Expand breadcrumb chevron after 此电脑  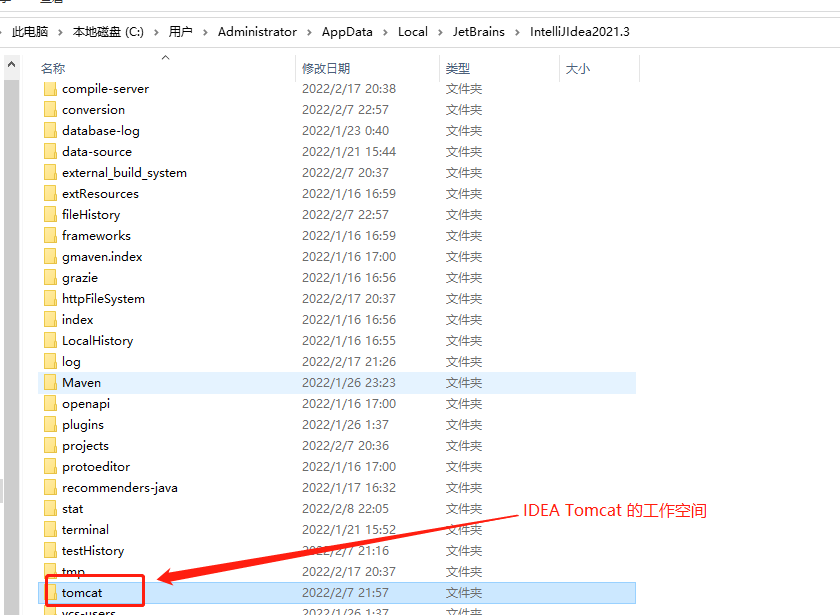(60, 33)
